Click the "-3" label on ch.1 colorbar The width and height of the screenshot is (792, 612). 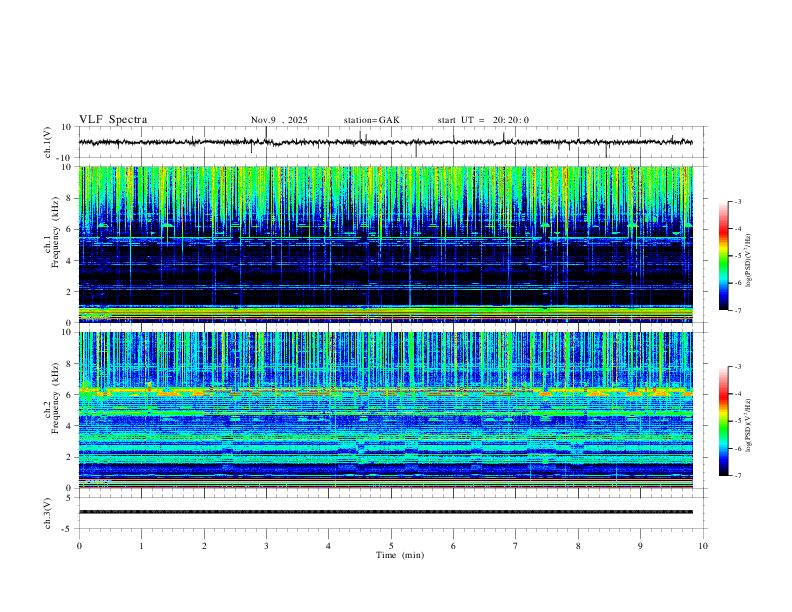737,202
